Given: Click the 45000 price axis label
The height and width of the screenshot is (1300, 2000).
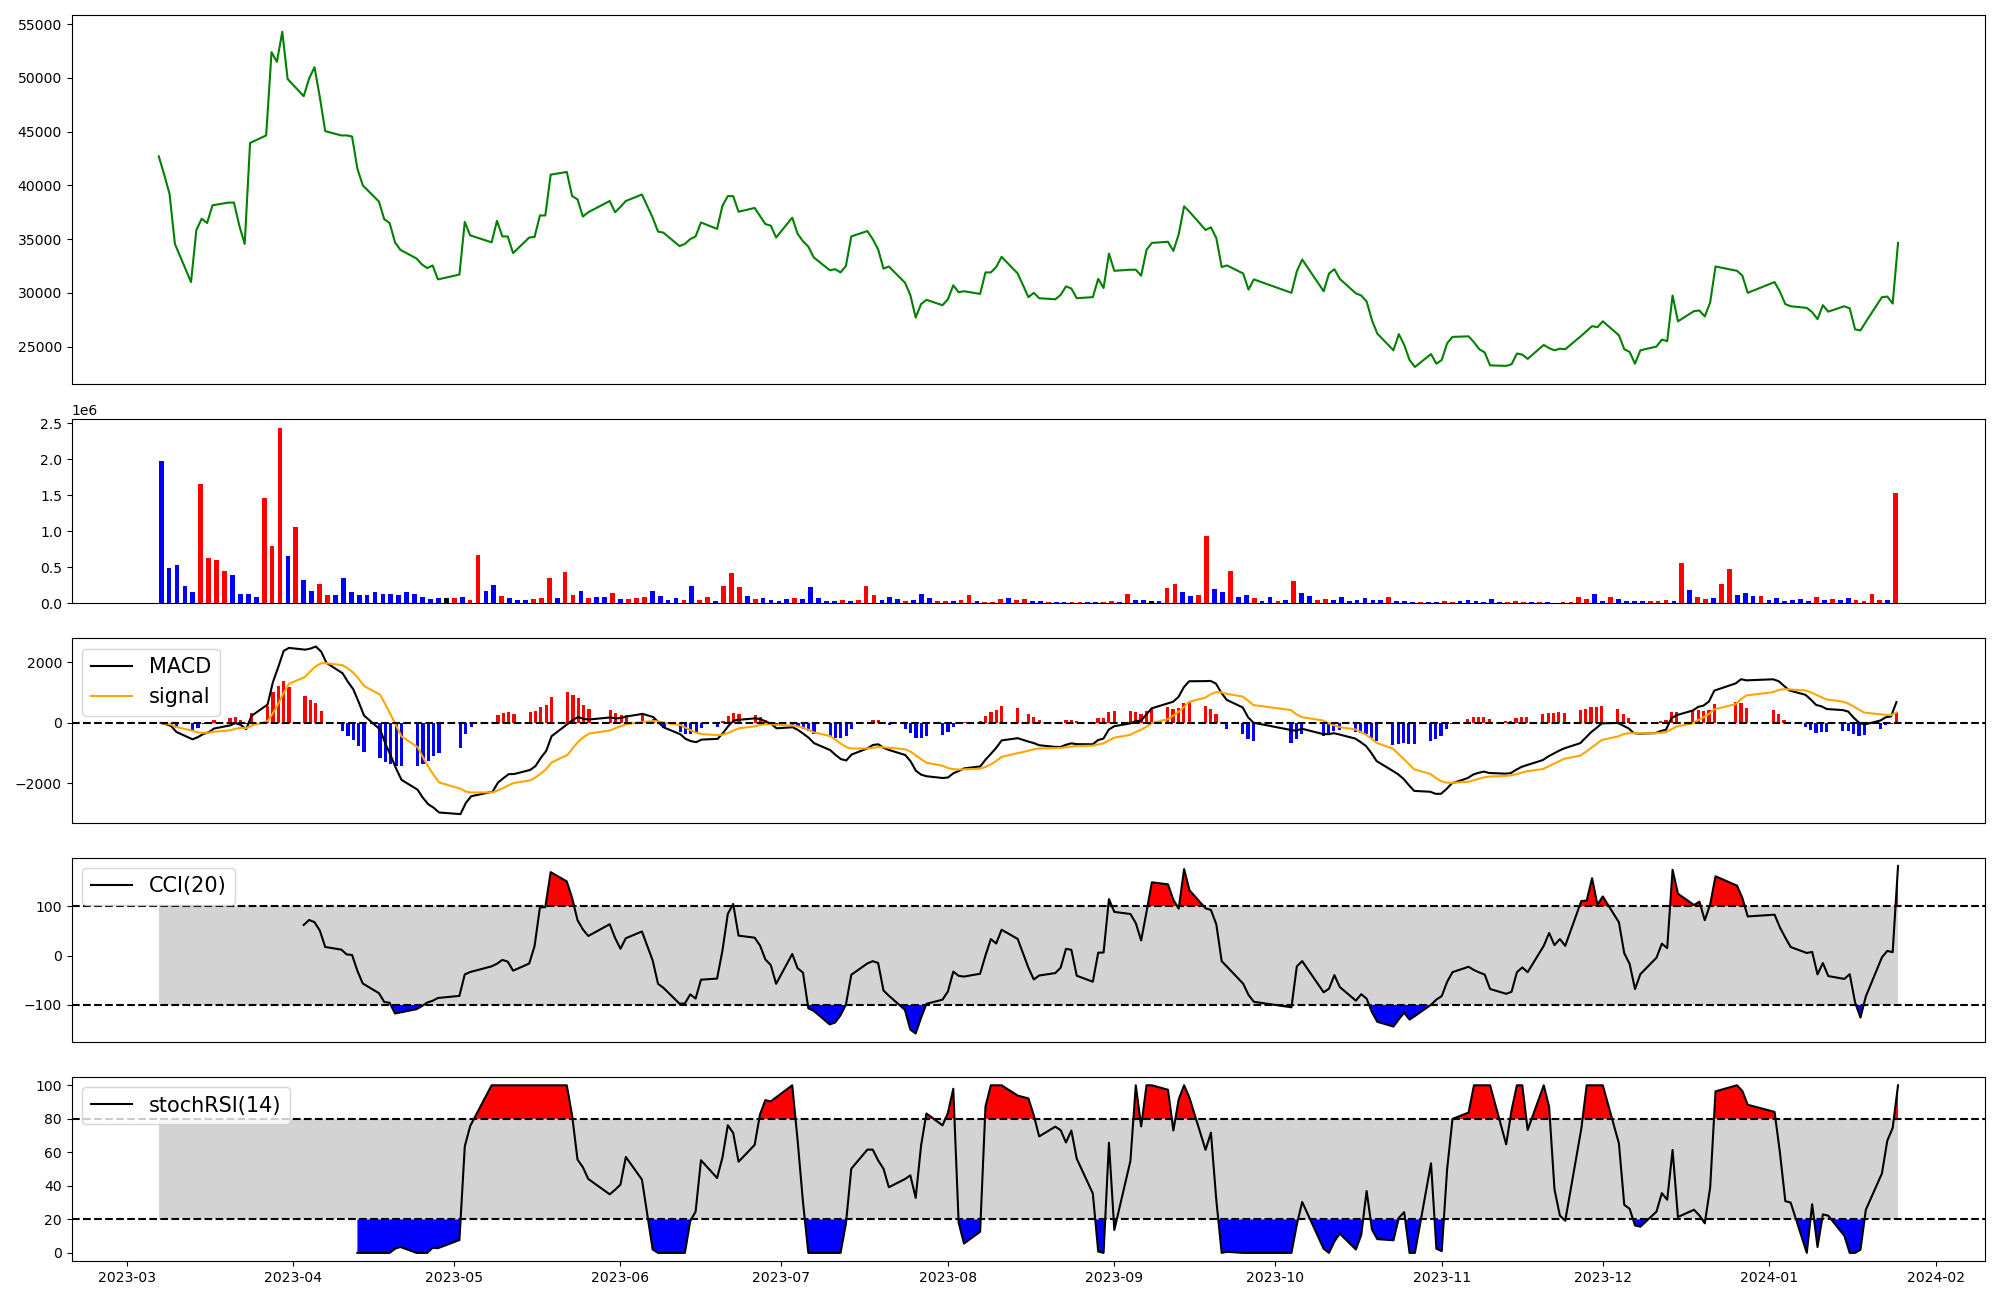Looking at the screenshot, I should pyautogui.click(x=40, y=132).
